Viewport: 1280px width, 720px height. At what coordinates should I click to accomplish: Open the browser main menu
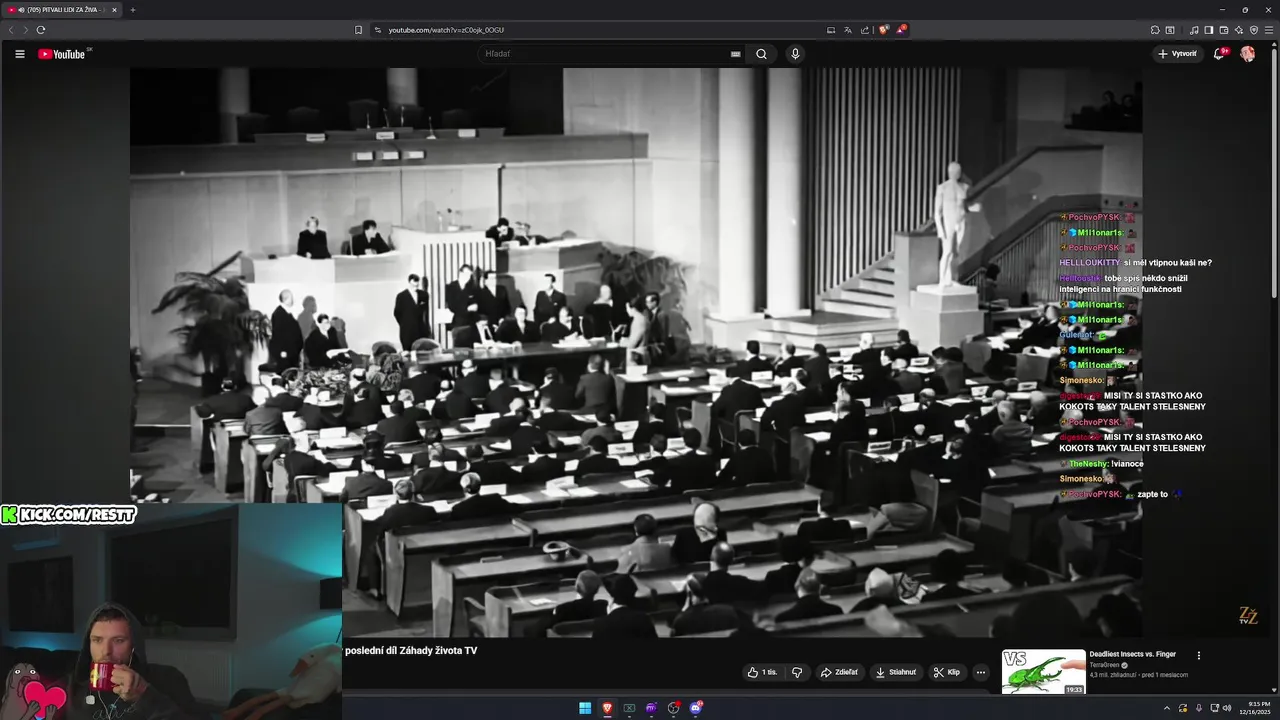pyautogui.click(x=1269, y=30)
